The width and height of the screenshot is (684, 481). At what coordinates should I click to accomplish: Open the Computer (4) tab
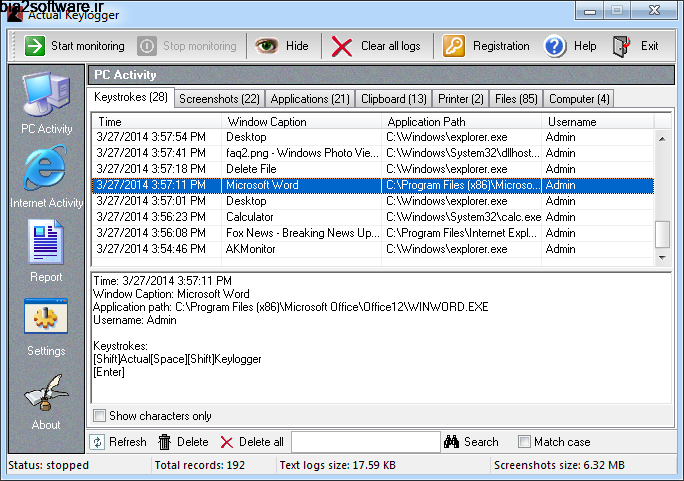point(579,99)
